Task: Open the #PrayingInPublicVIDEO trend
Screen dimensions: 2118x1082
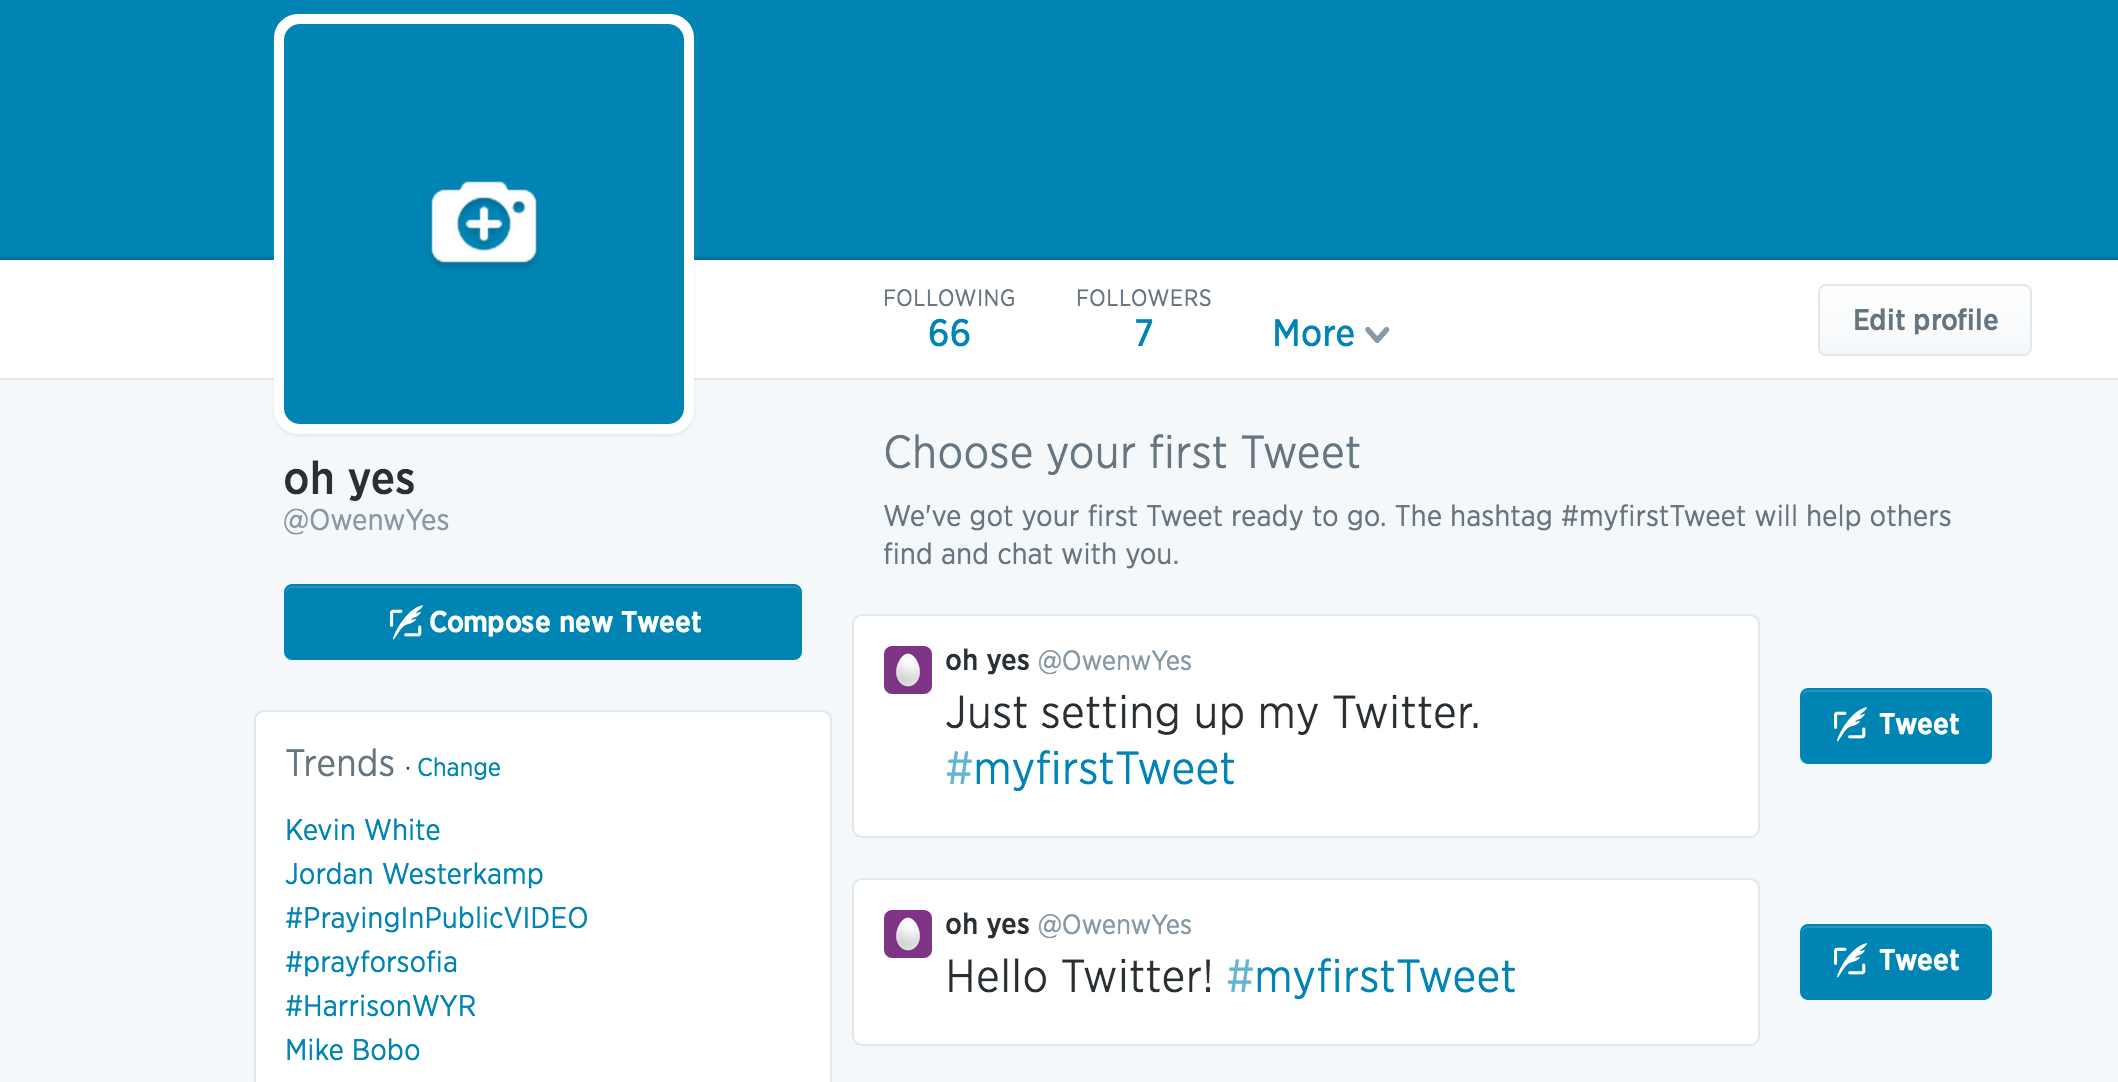Action: (x=436, y=918)
